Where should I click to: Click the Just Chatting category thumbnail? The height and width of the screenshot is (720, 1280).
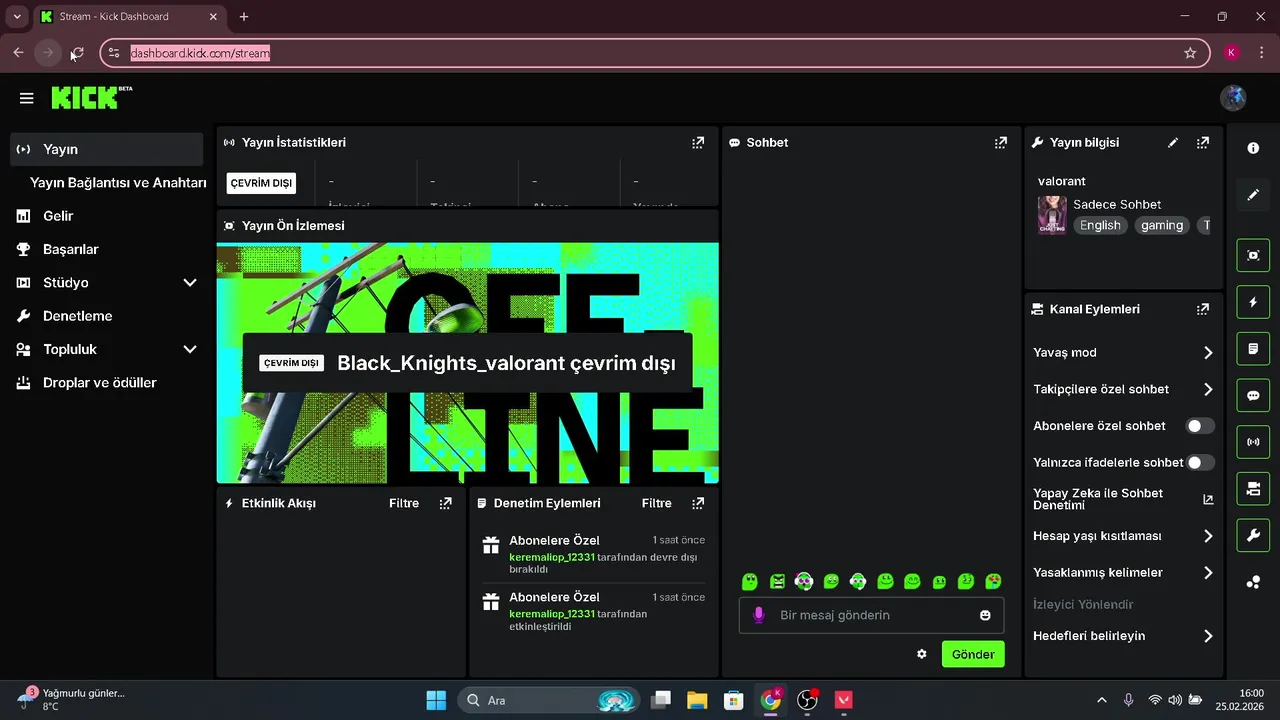coord(1052,215)
